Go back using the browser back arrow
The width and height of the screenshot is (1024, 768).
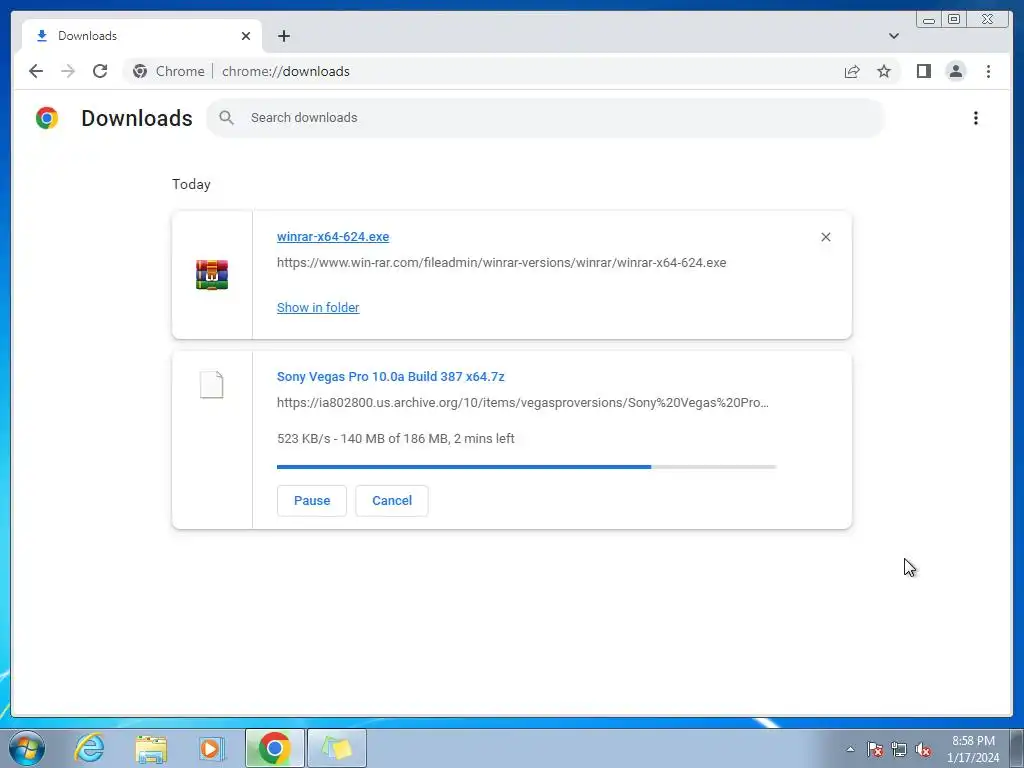[x=36, y=71]
